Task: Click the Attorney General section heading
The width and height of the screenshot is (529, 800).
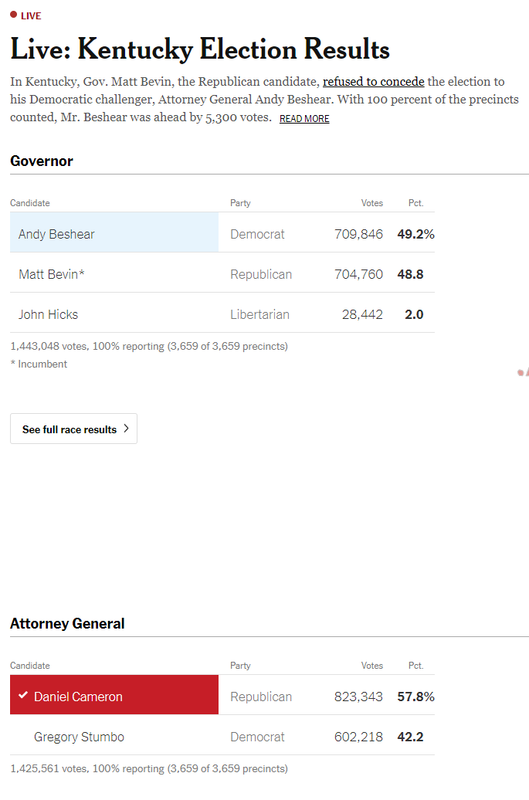Action: [x=67, y=623]
